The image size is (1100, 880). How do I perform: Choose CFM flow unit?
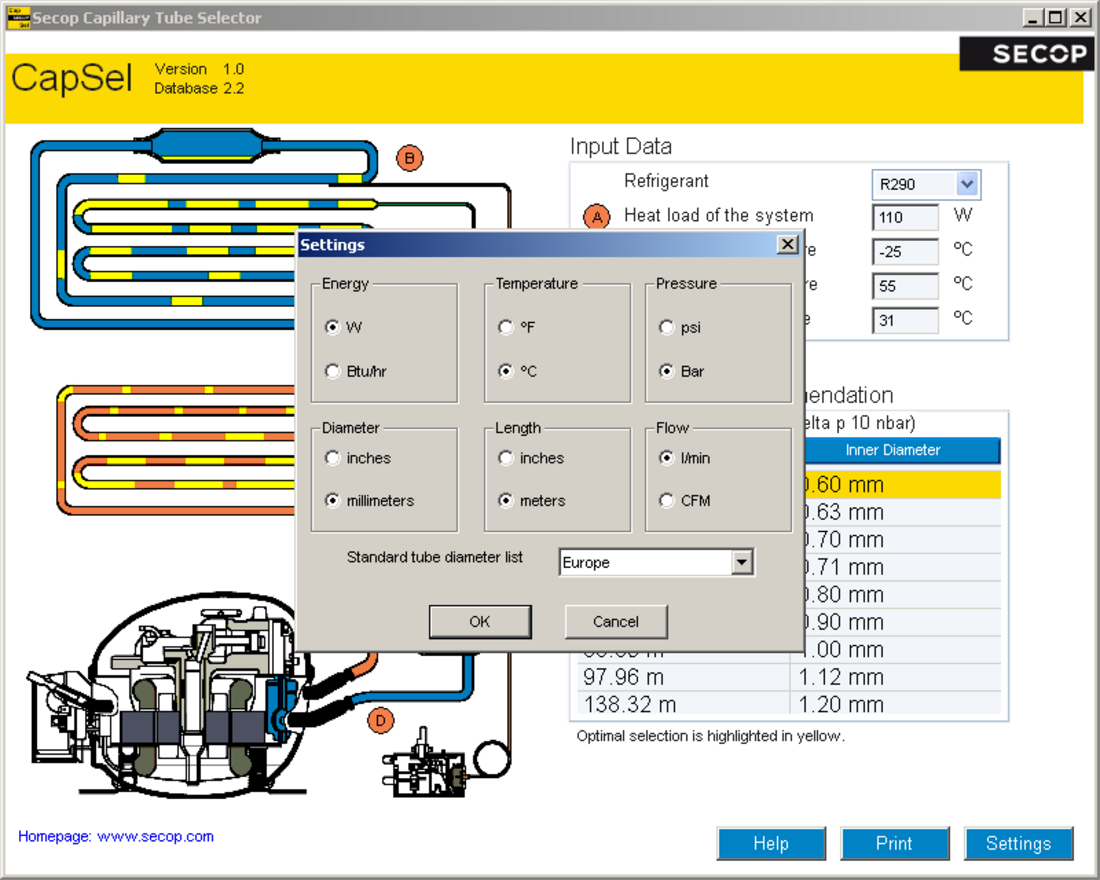pos(666,500)
